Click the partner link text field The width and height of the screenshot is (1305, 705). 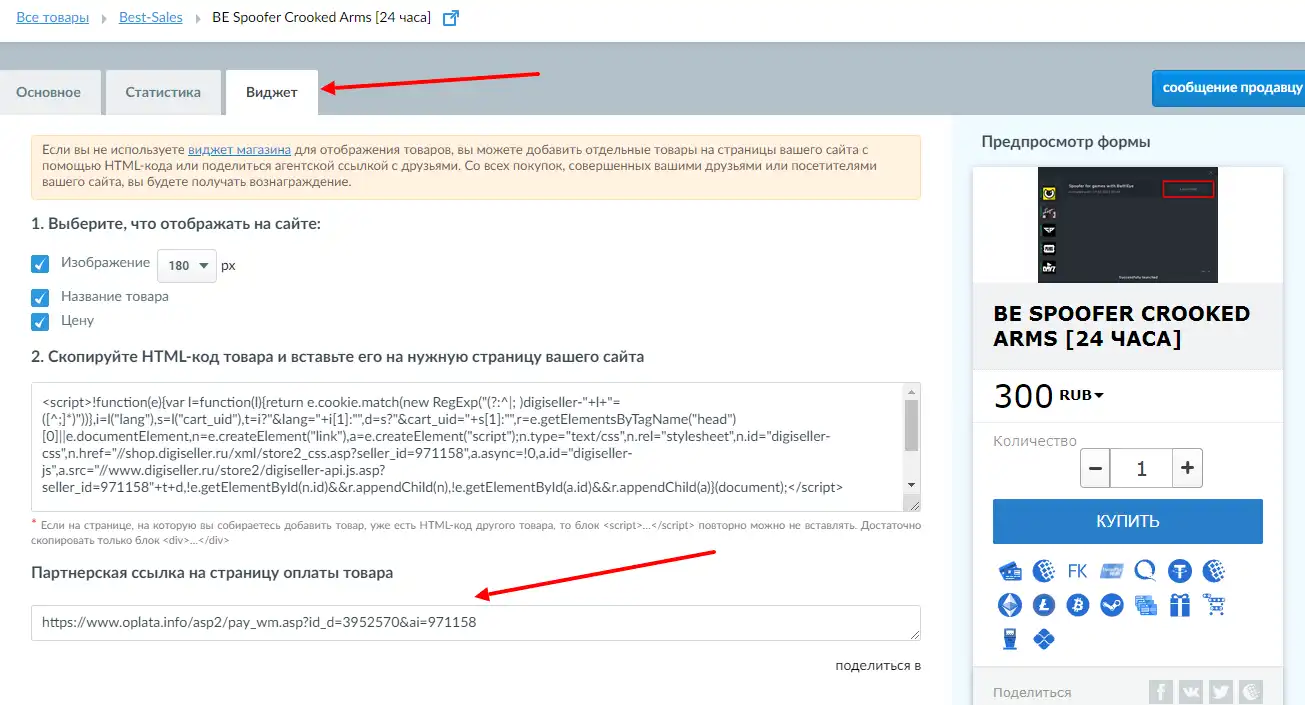point(476,622)
